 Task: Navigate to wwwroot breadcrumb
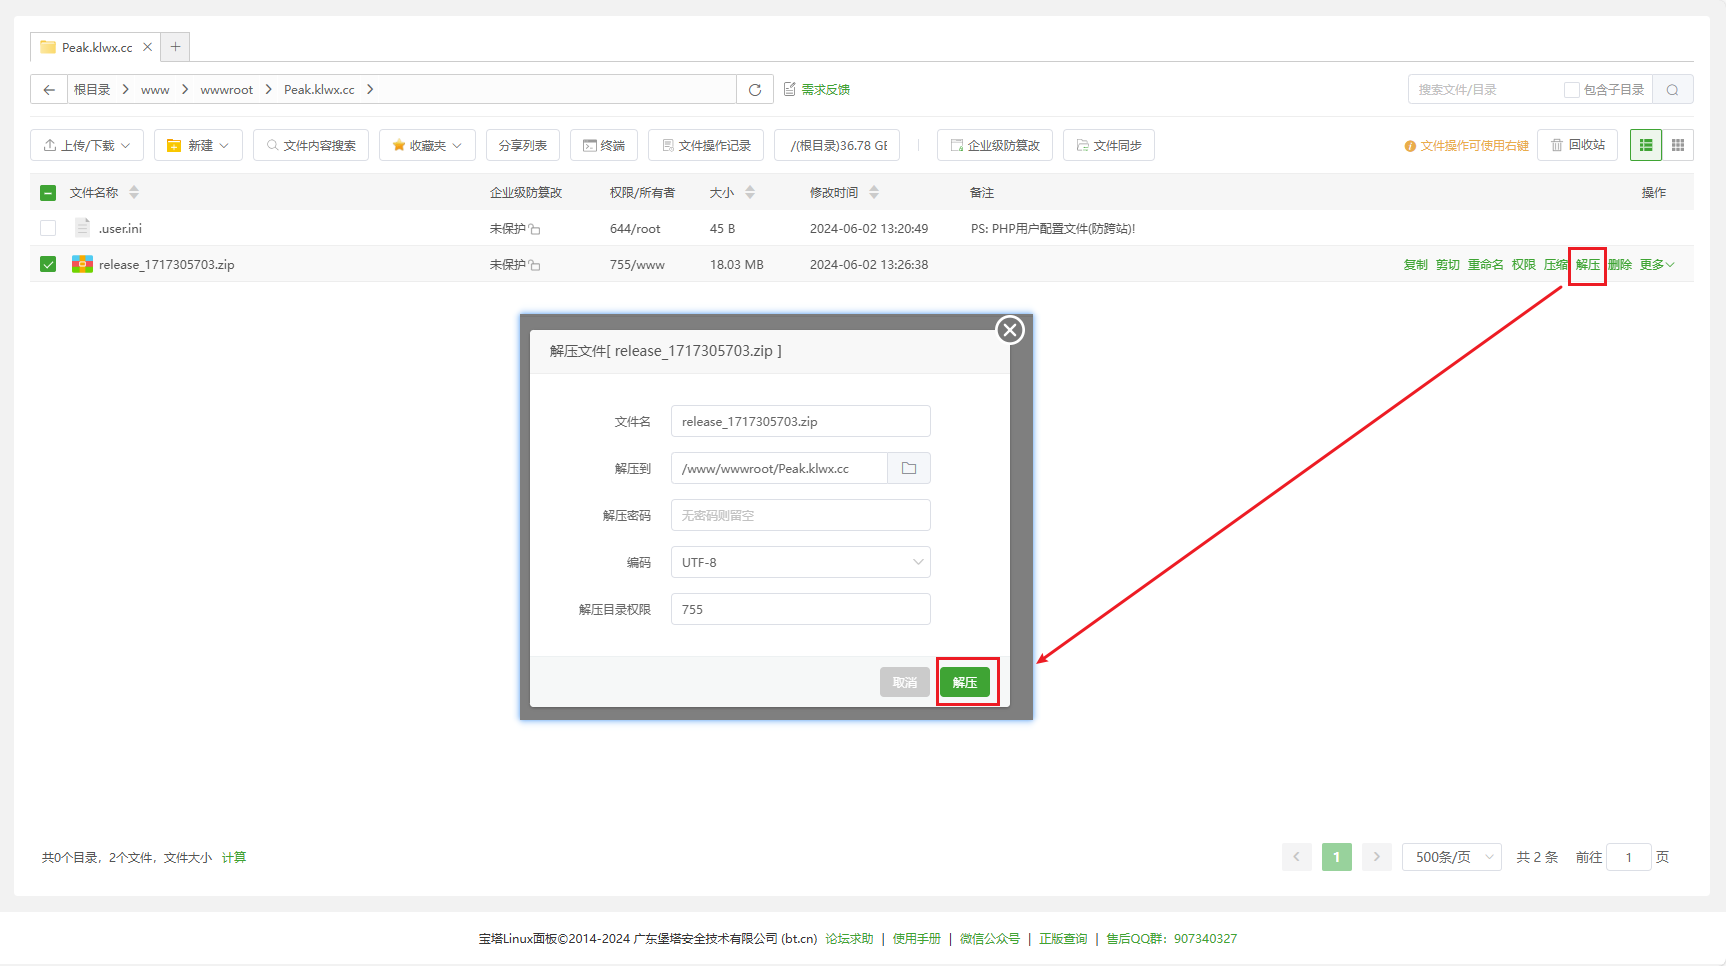(227, 89)
